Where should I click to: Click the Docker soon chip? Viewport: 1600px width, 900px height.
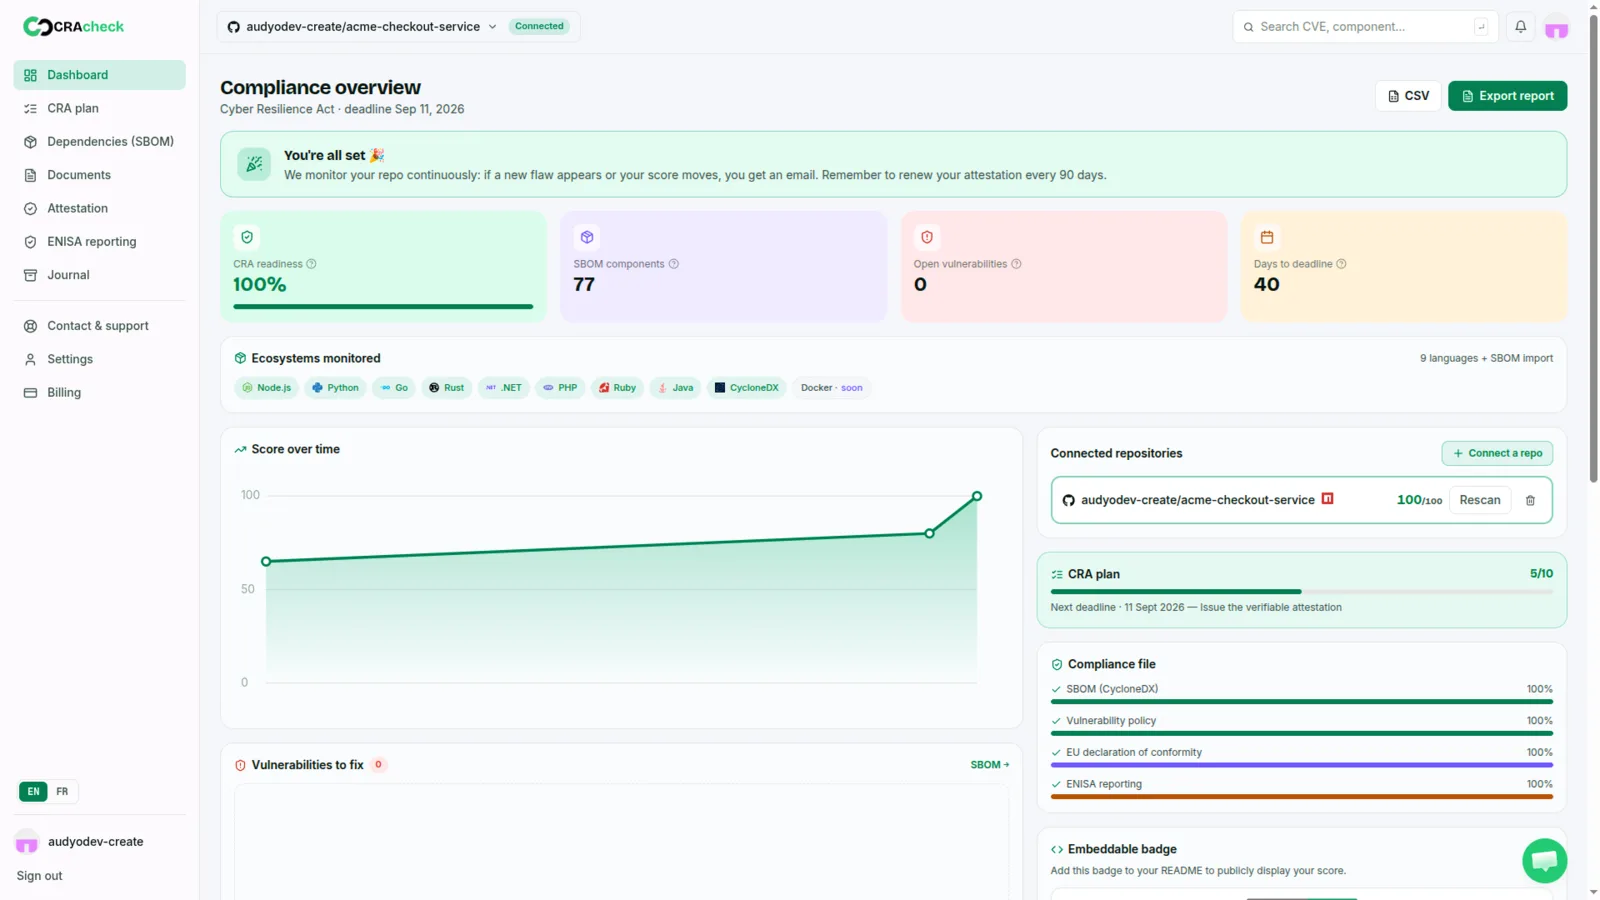coord(831,388)
